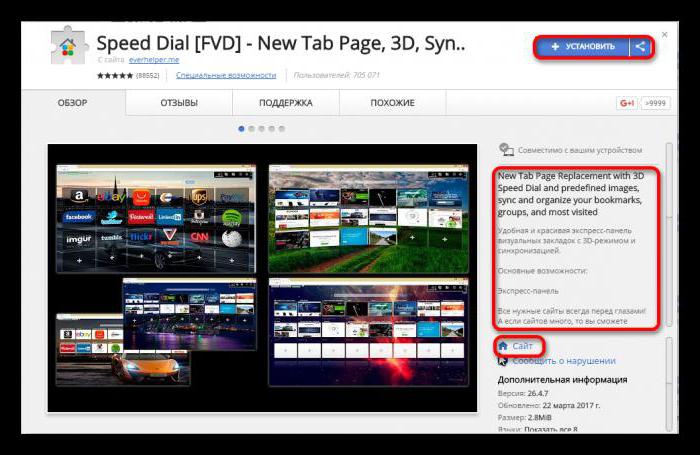Click the device compatibility check icon

click(x=506, y=150)
